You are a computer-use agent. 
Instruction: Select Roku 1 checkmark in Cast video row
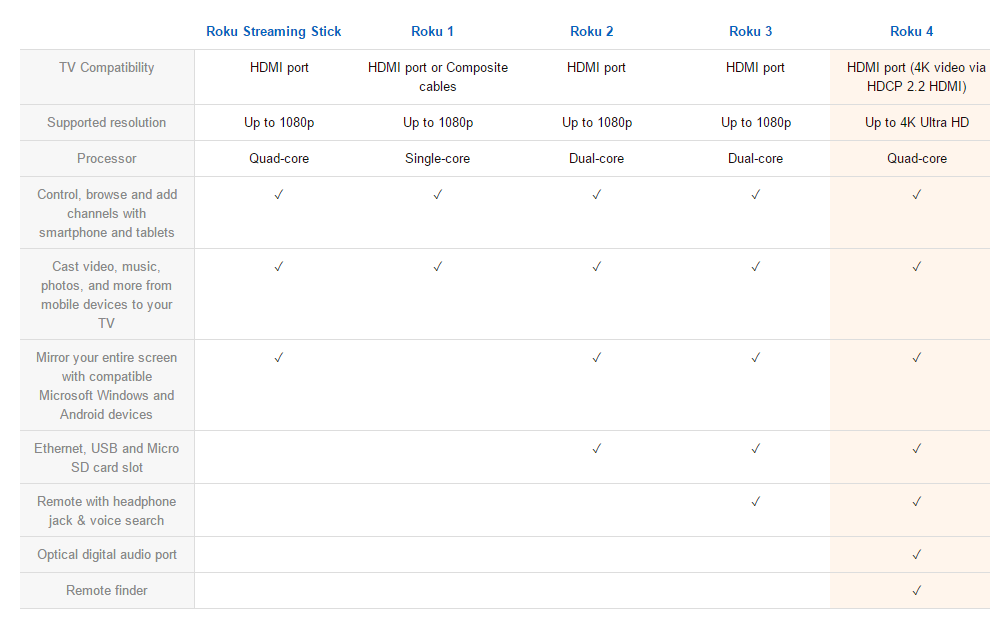[x=438, y=267]
